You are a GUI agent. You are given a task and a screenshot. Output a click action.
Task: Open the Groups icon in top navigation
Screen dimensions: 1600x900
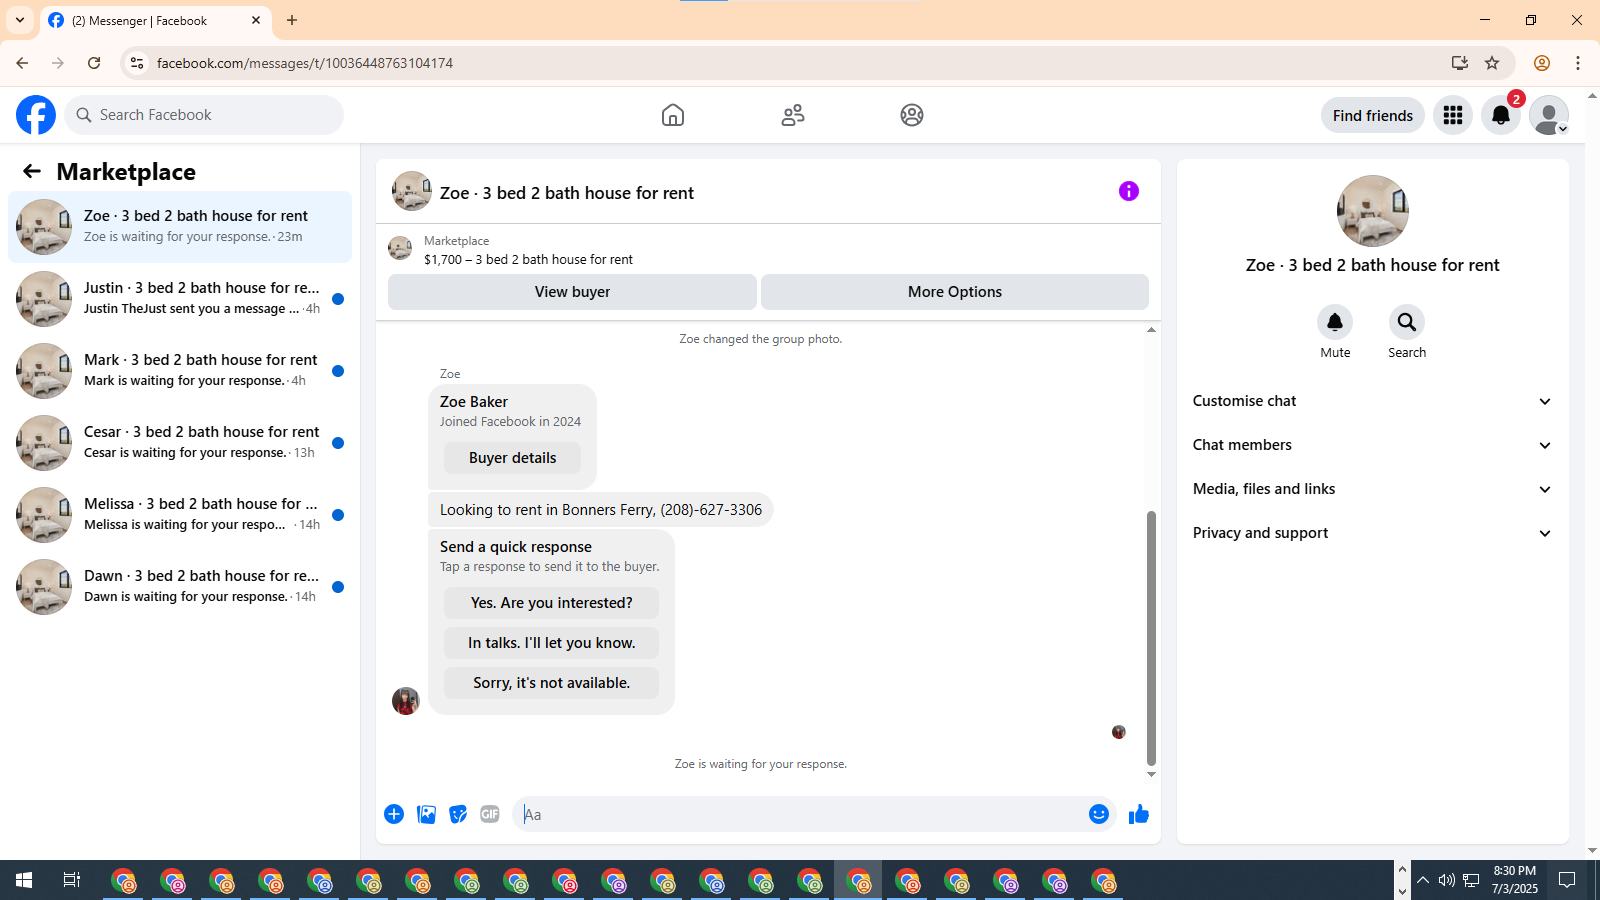tap(912, 115)
